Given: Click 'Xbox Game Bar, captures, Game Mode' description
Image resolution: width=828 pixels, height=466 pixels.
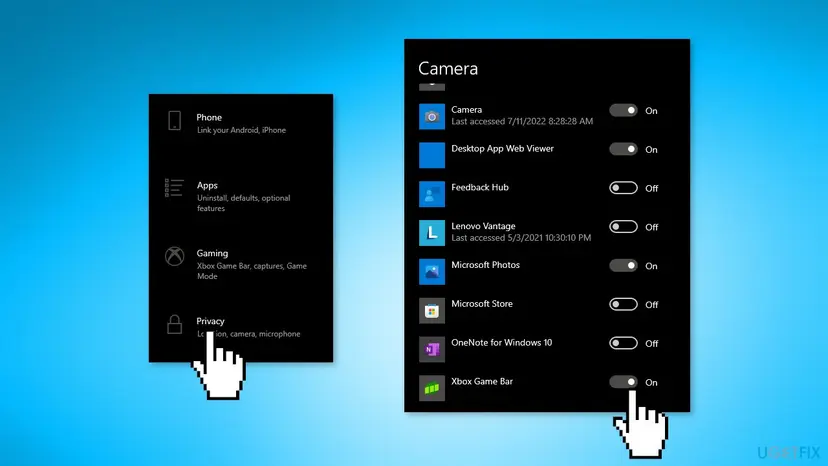Looking at the screenshot, I should tap(251, 271).
